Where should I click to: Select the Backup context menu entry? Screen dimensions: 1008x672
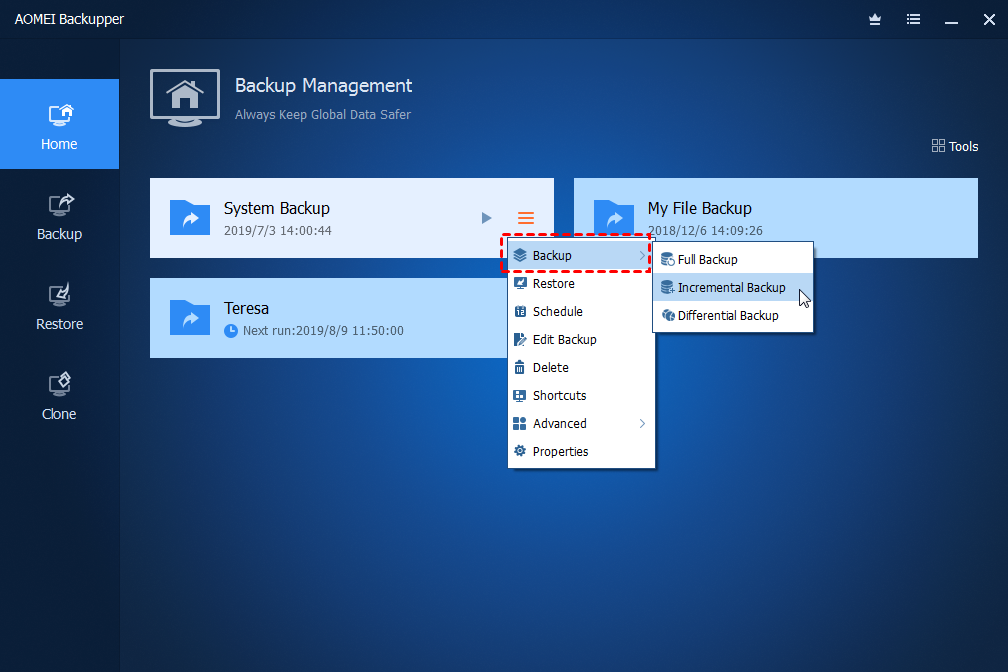tap(580, 255)
